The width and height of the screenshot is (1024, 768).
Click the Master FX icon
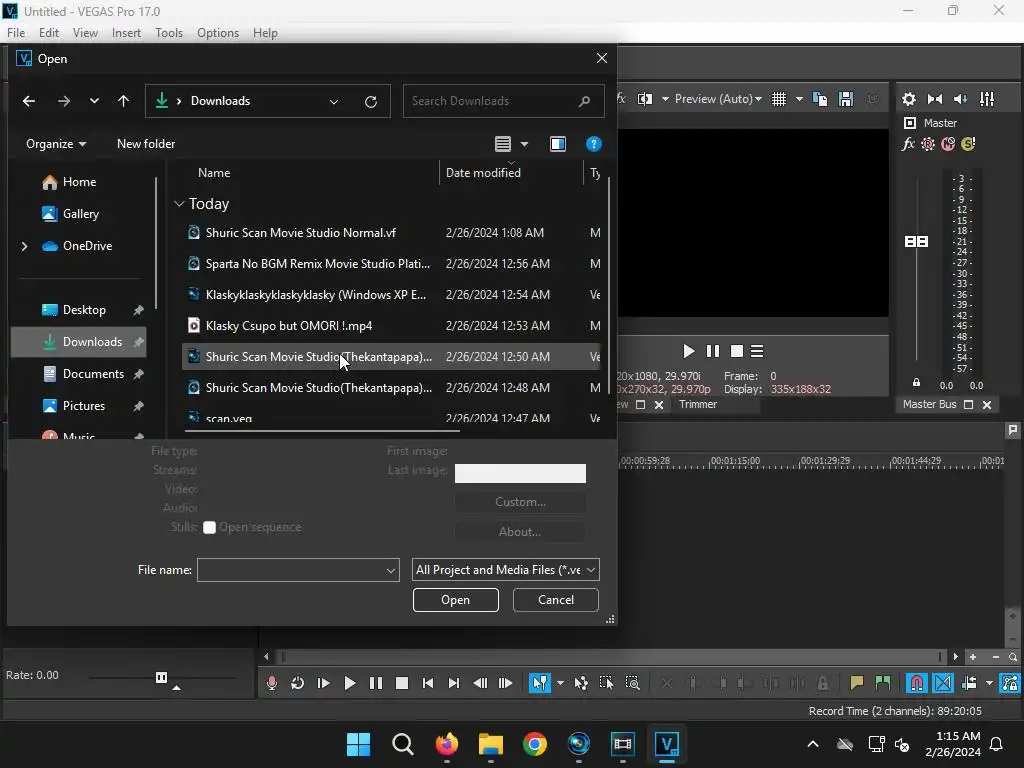908,144
